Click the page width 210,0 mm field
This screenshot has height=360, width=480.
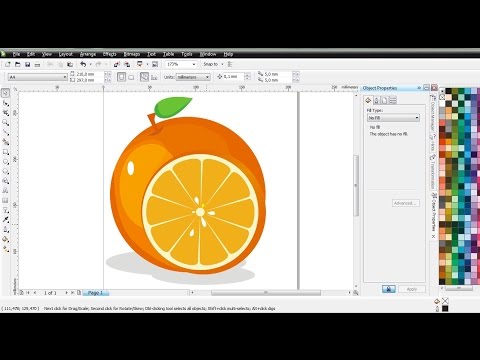click(90, 74)
